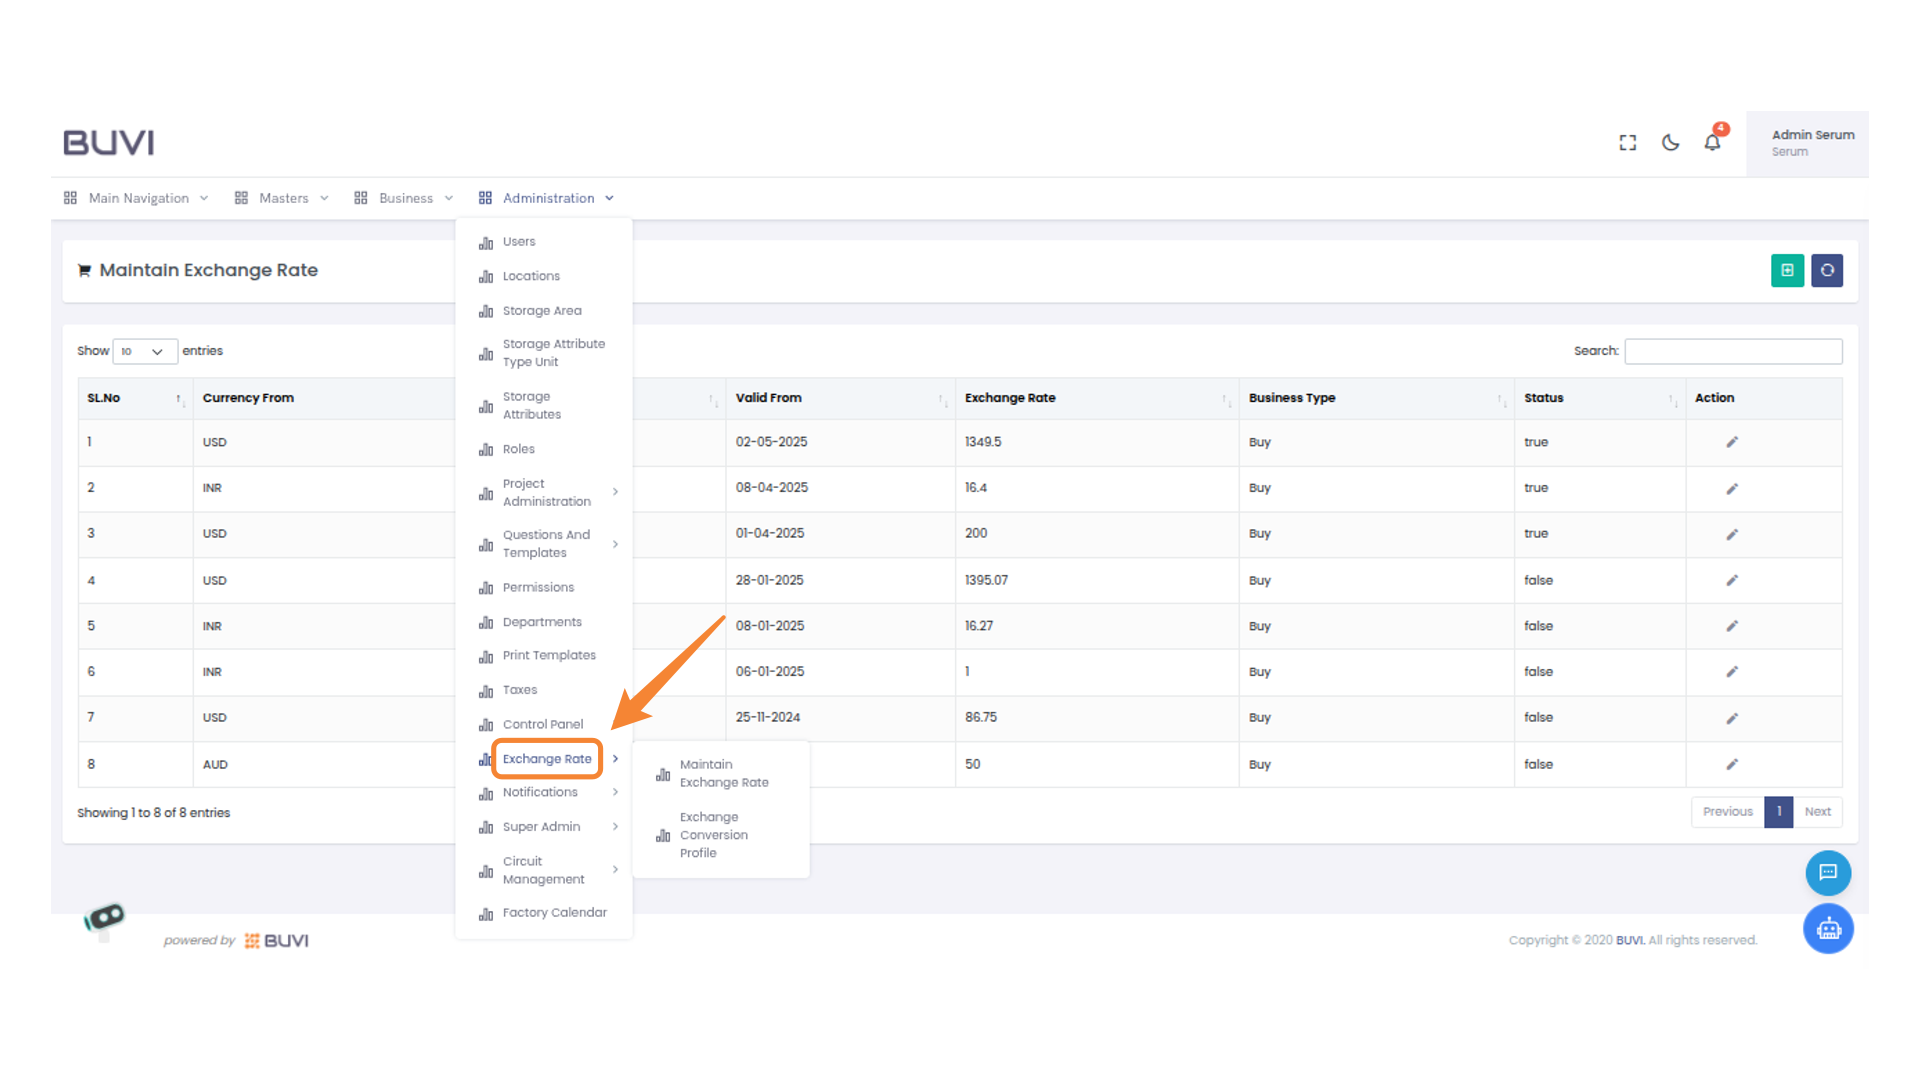This screenshot has width=1920, height=1080.
Task: Click green add exchange rate icon
Action: [x=1786, y=270]
